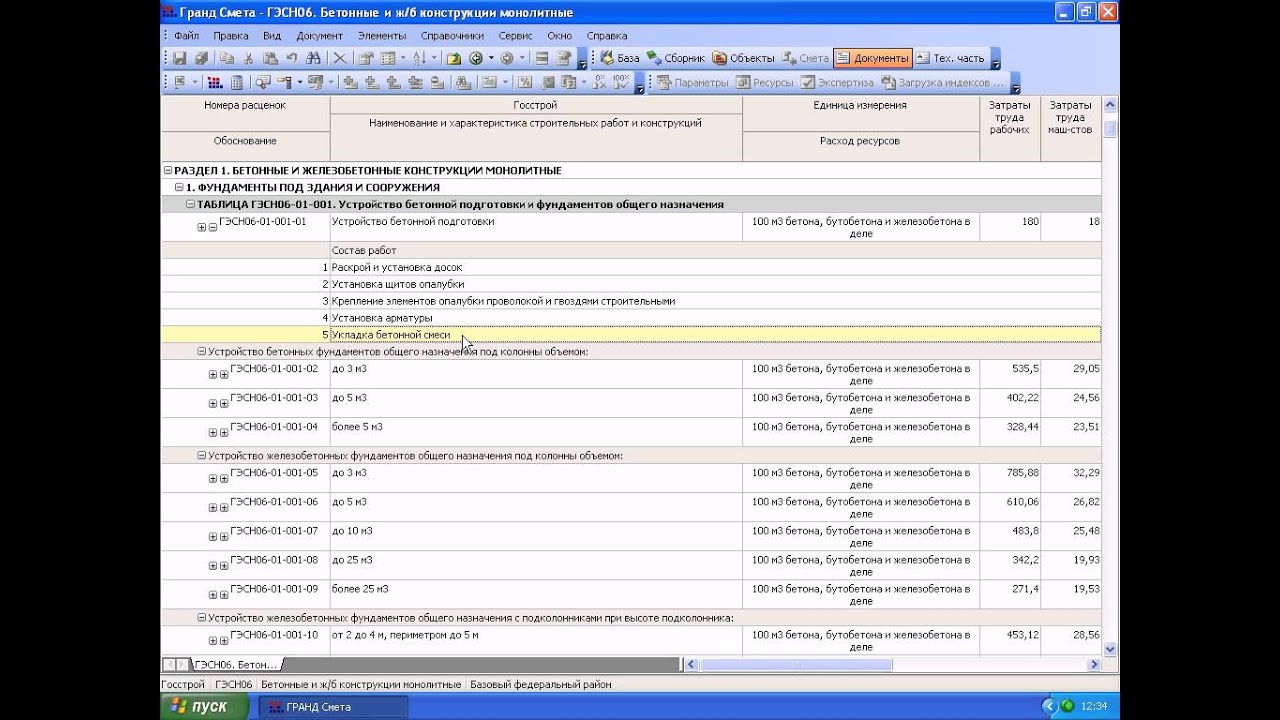Click 'Установка арматуры' row
The height and width of the screenshot is (720, 1280).
tap(631, 318)
